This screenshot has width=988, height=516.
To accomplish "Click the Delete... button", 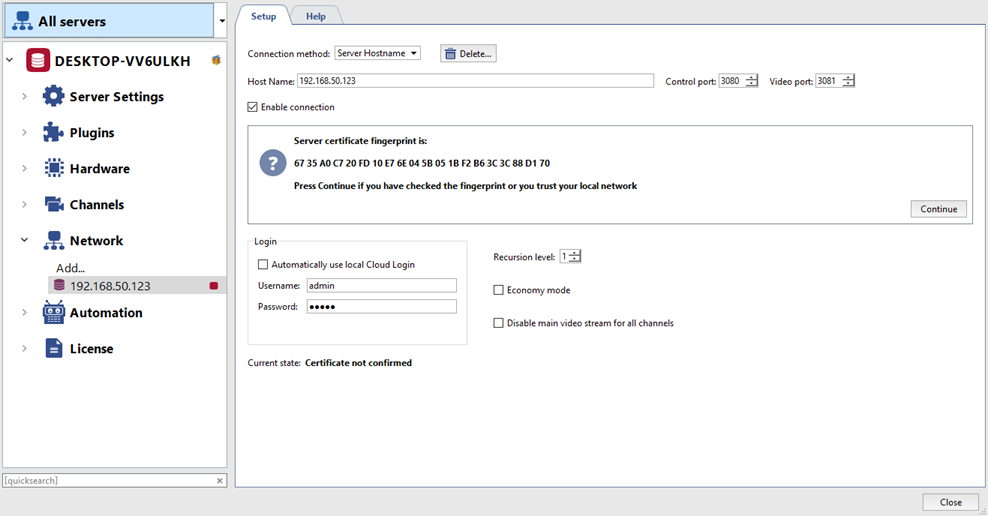I will click(468, 53).
